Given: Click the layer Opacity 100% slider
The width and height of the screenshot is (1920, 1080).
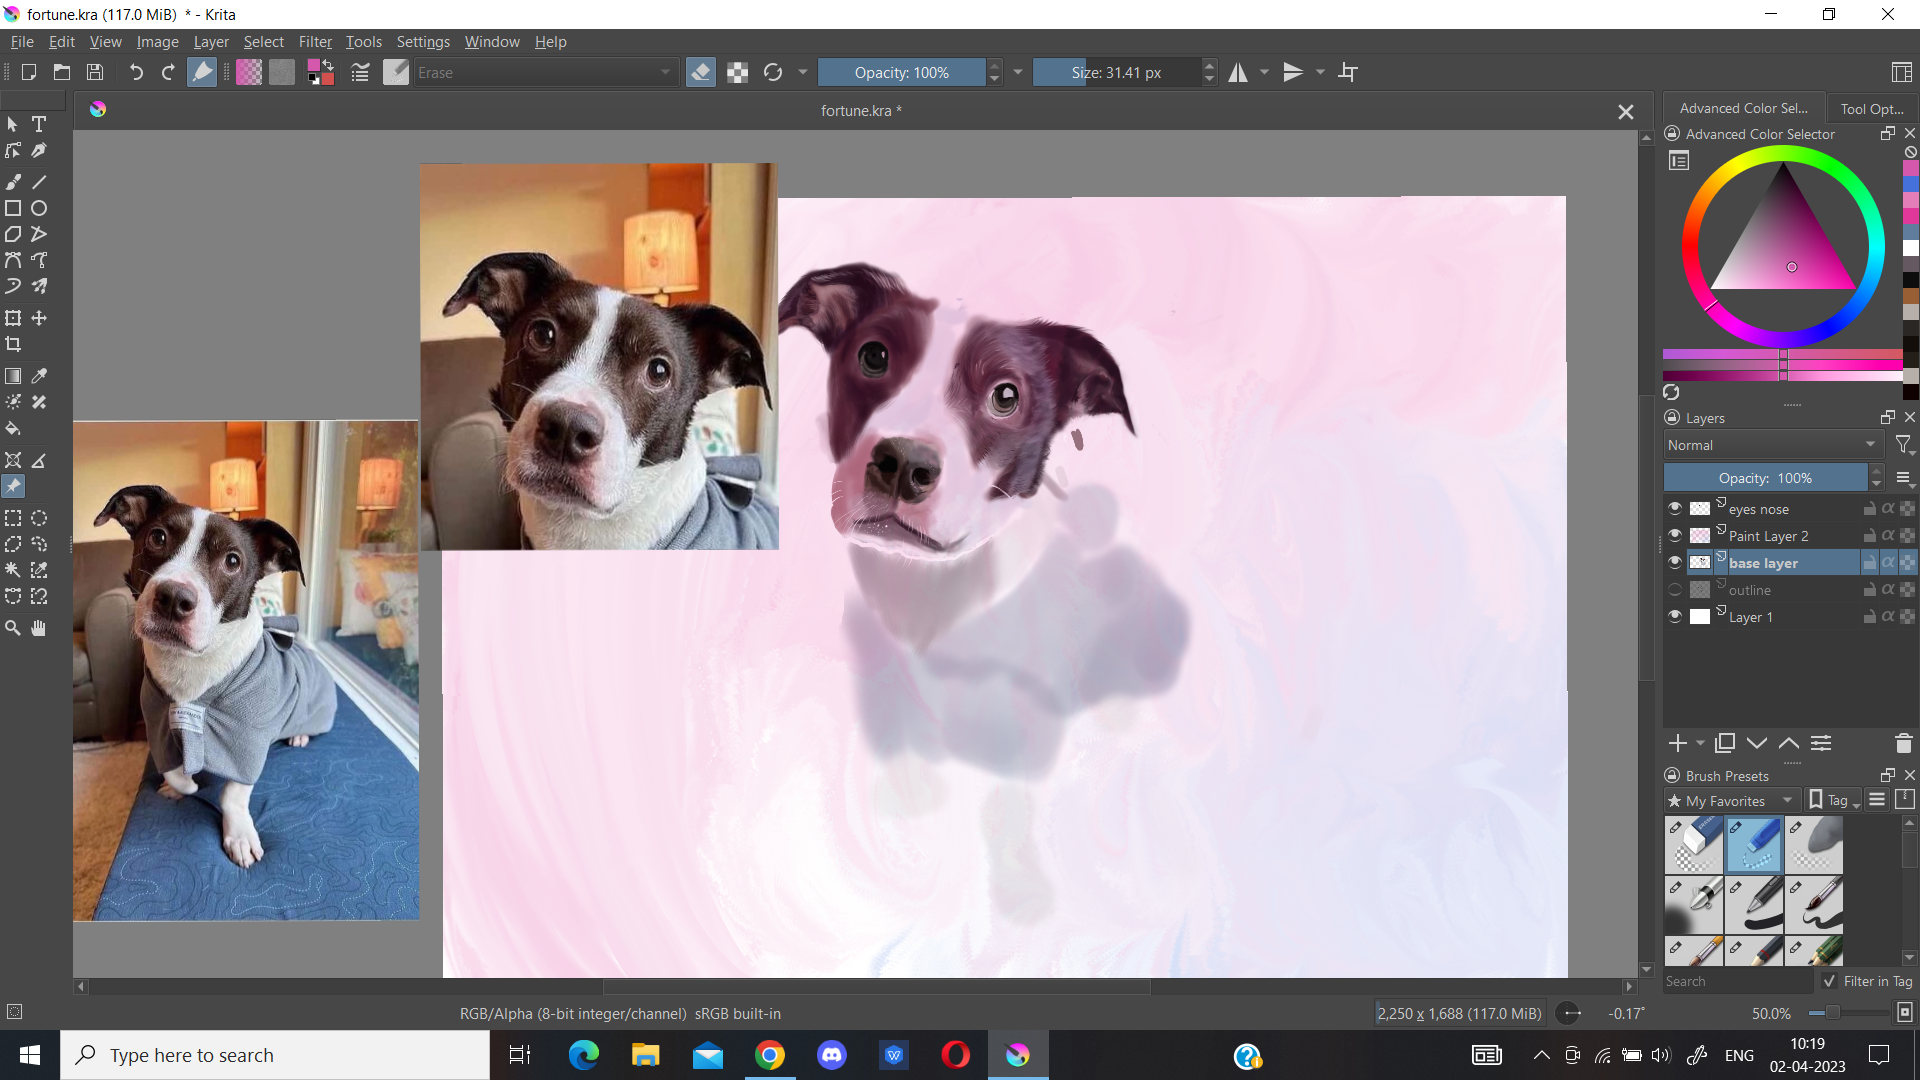Looking at the screenshot, I should 1765,478.
